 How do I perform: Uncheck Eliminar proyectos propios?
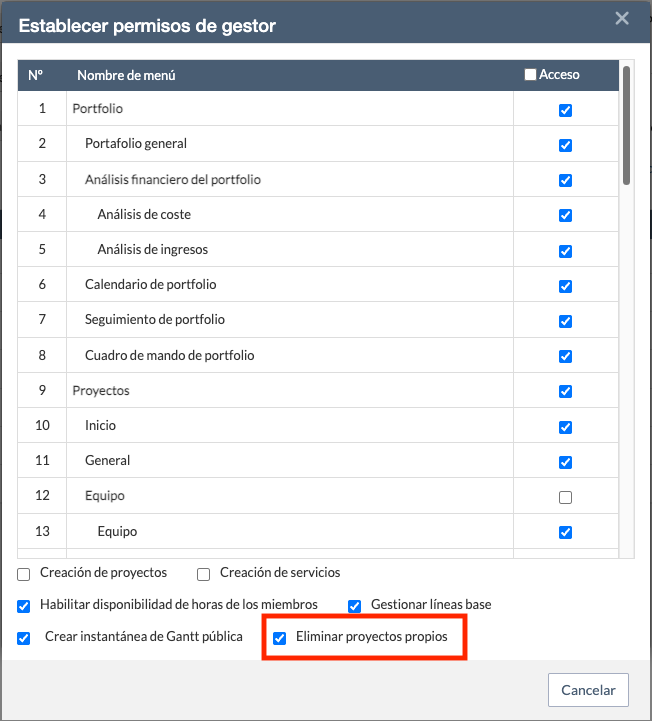tap(280, 638)
